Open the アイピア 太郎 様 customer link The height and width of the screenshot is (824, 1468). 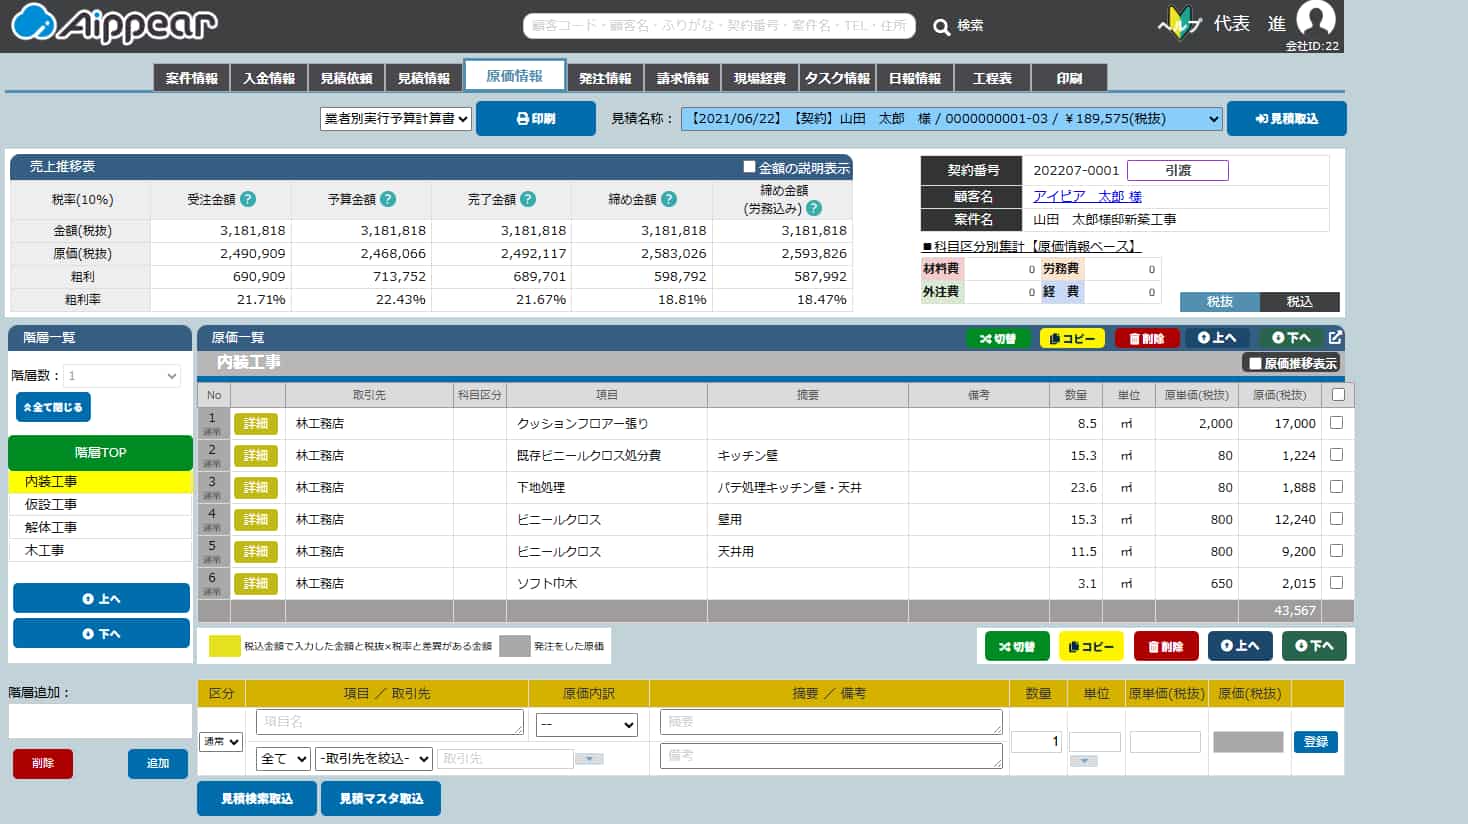(x=1087, y=196)
